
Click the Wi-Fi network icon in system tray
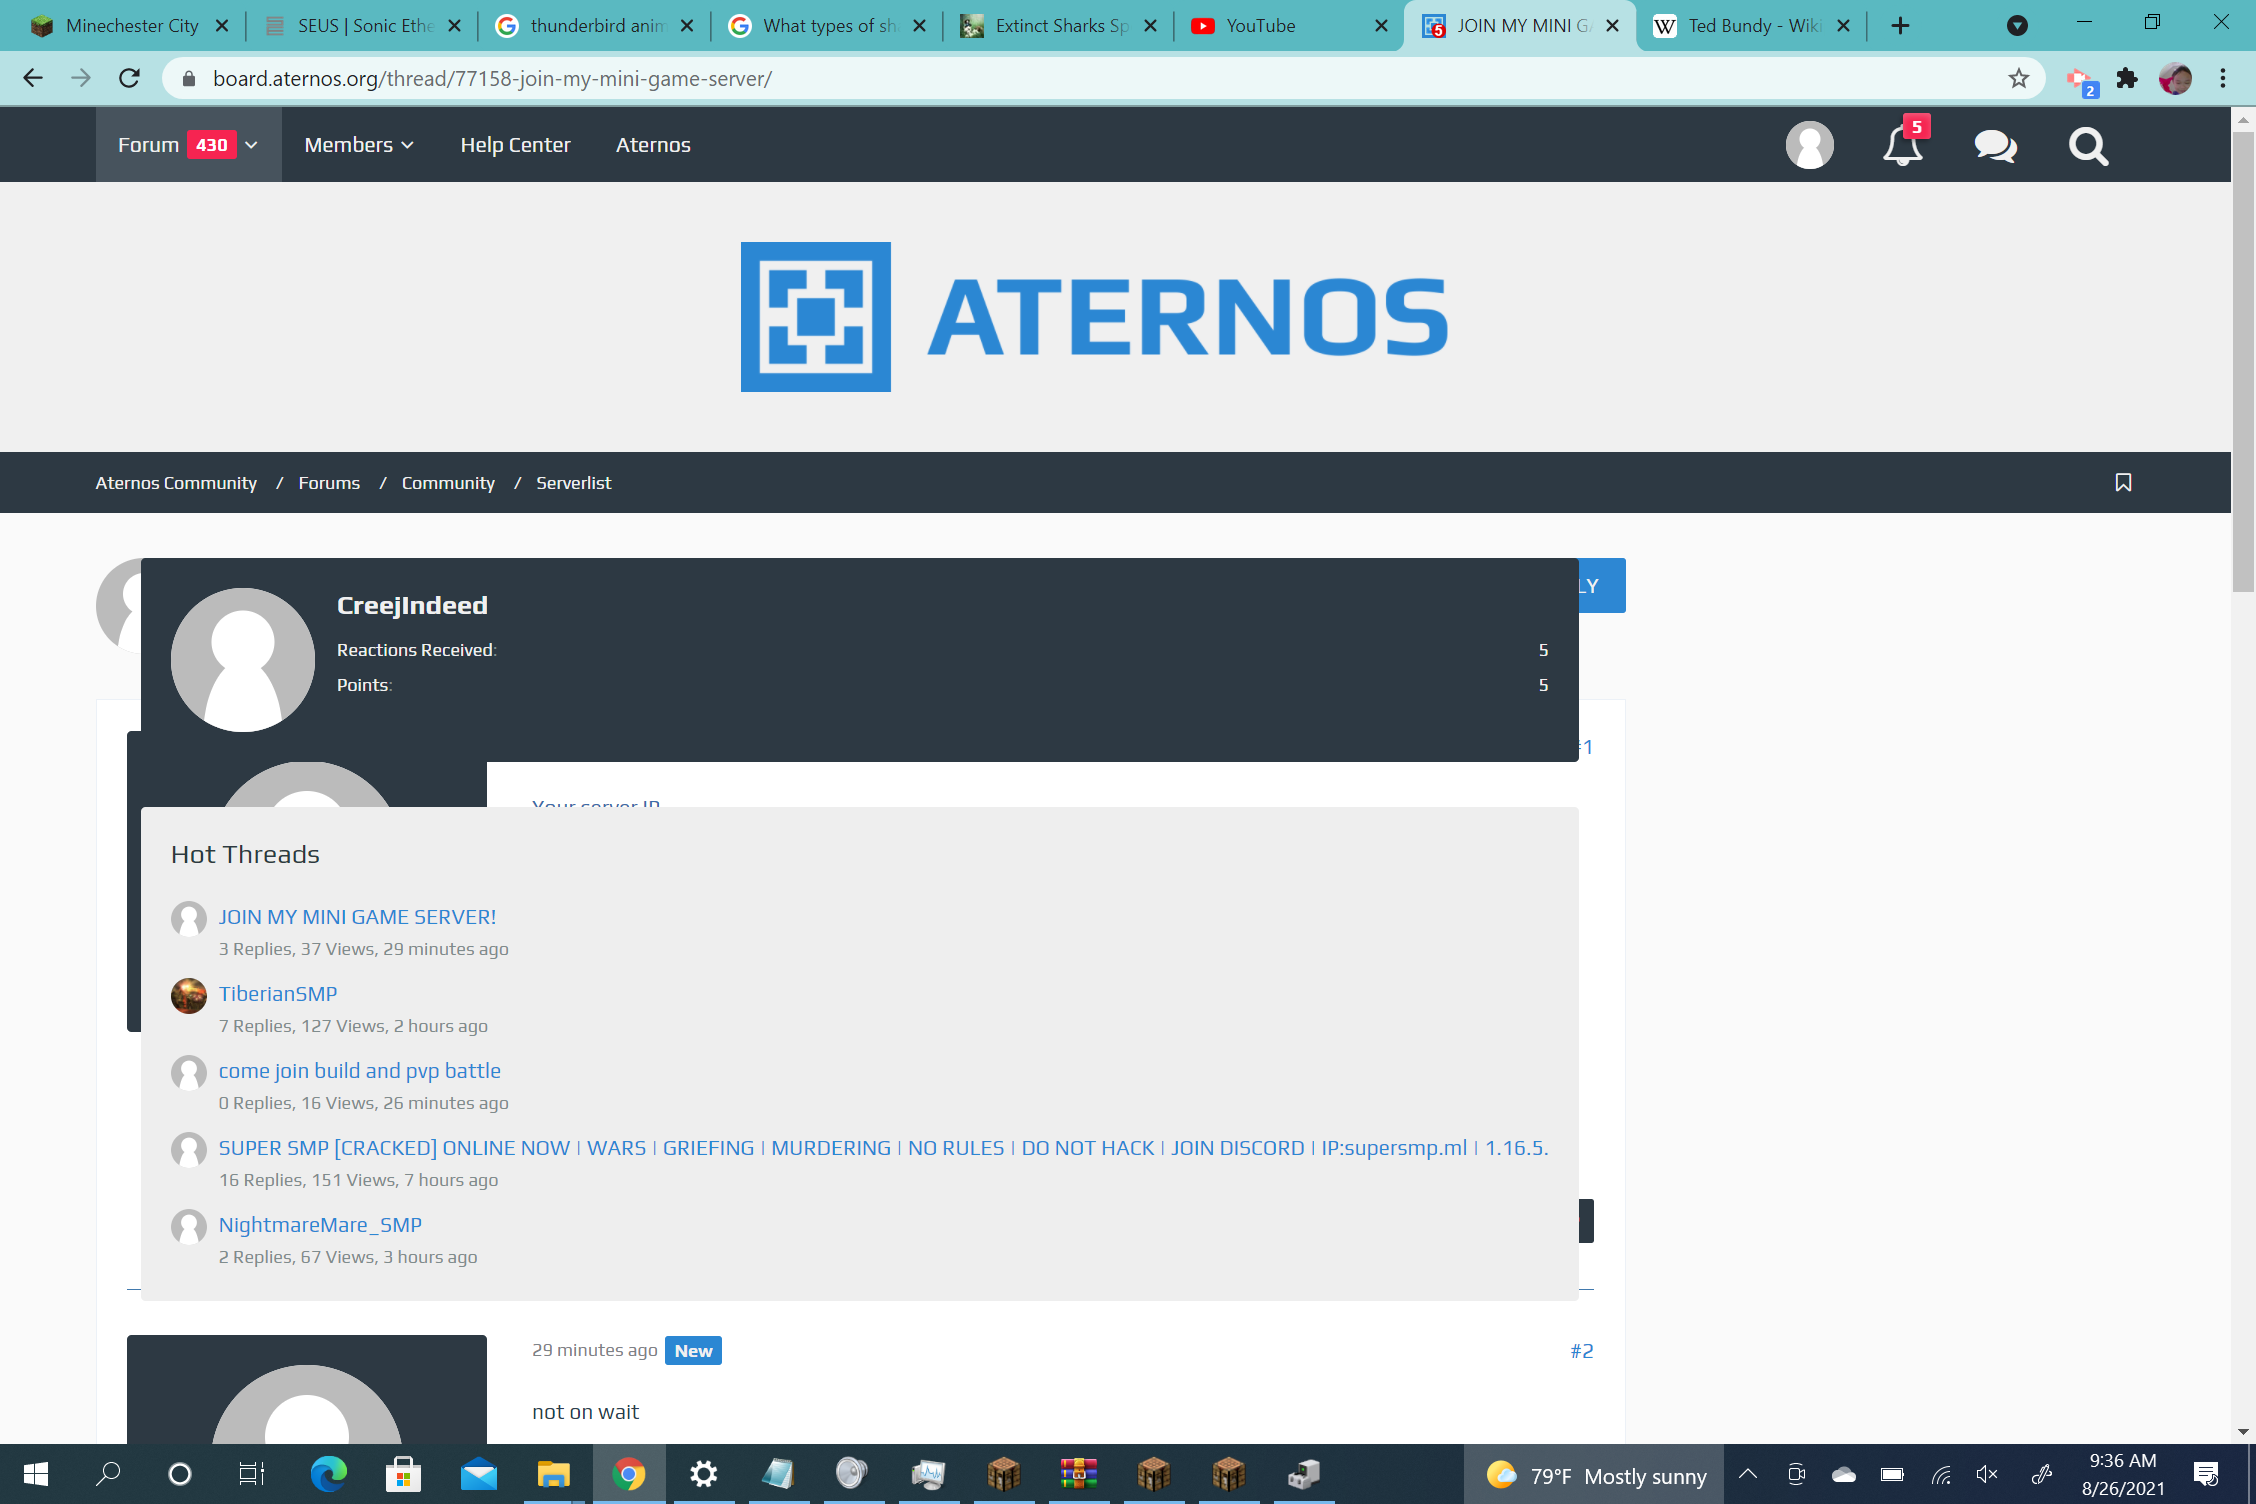click(x=1941, y=1475)
